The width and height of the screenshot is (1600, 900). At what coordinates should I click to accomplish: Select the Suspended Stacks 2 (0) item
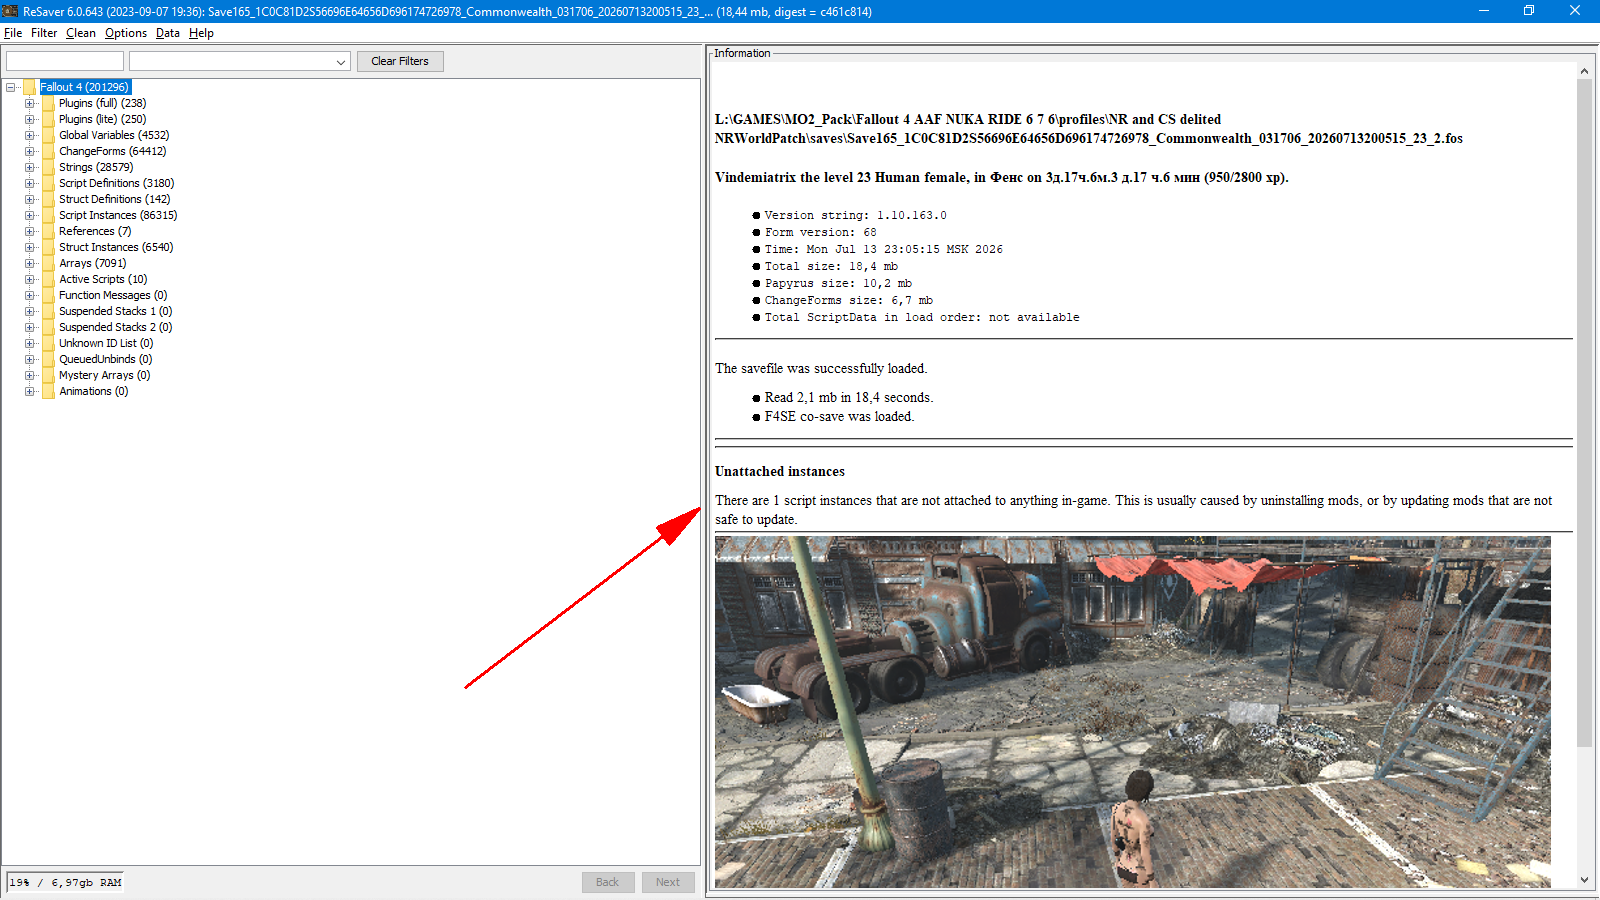(x=115, y=327)
